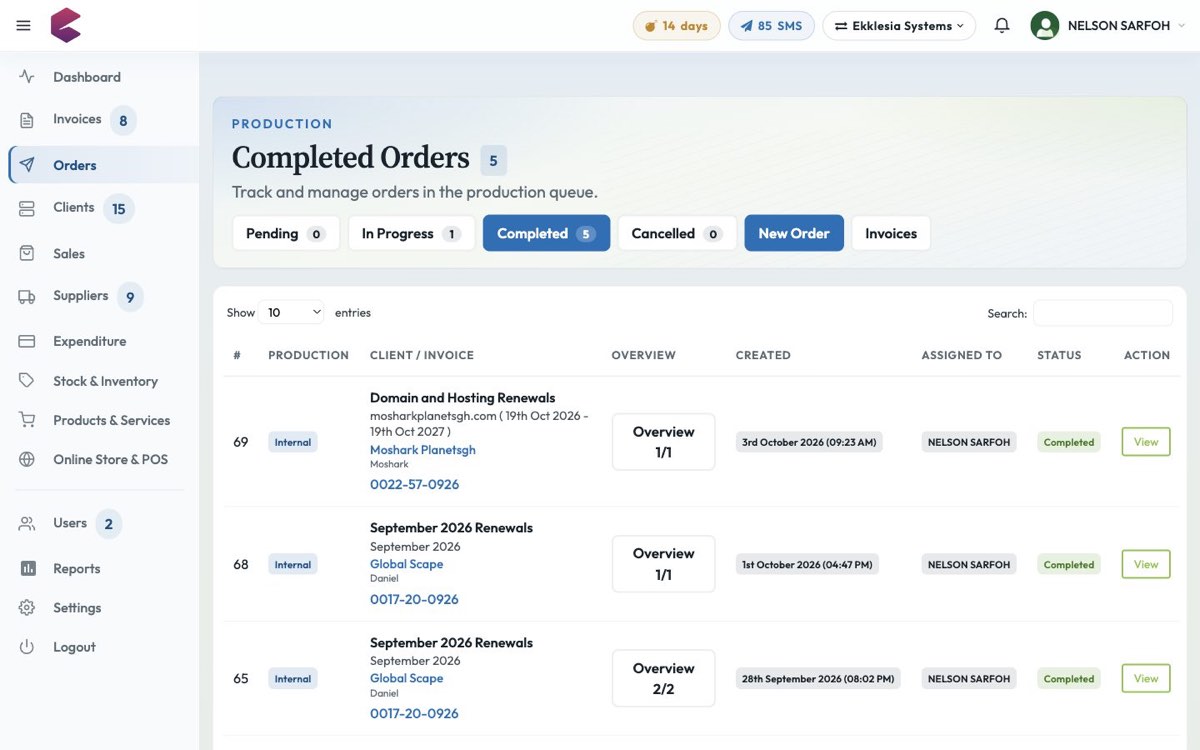Sort by the # column header
The height and width of the screenshot is (750, 1200).
(x=237, y=355)
